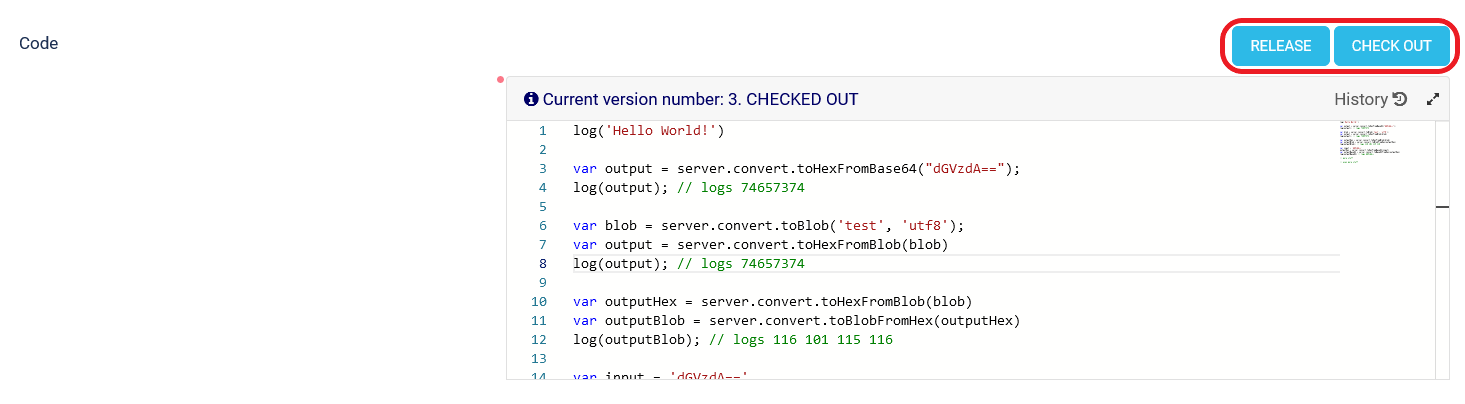Screen dimensions: 1465x404
Task: Click the editor's vertical scrollbar marker
Action: (x=1442, y=206)
